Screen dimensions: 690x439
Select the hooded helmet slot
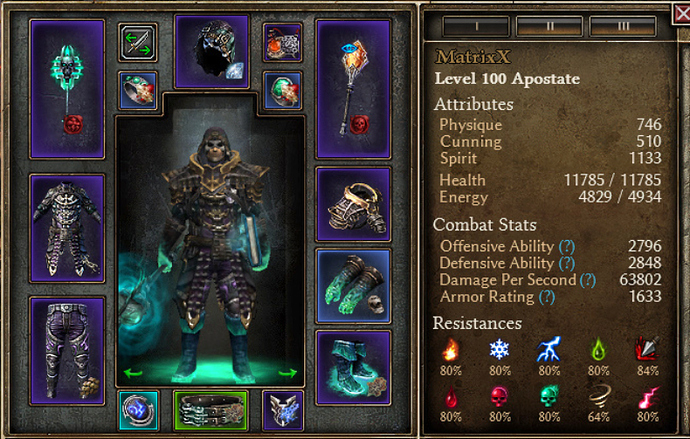(212, 51)
